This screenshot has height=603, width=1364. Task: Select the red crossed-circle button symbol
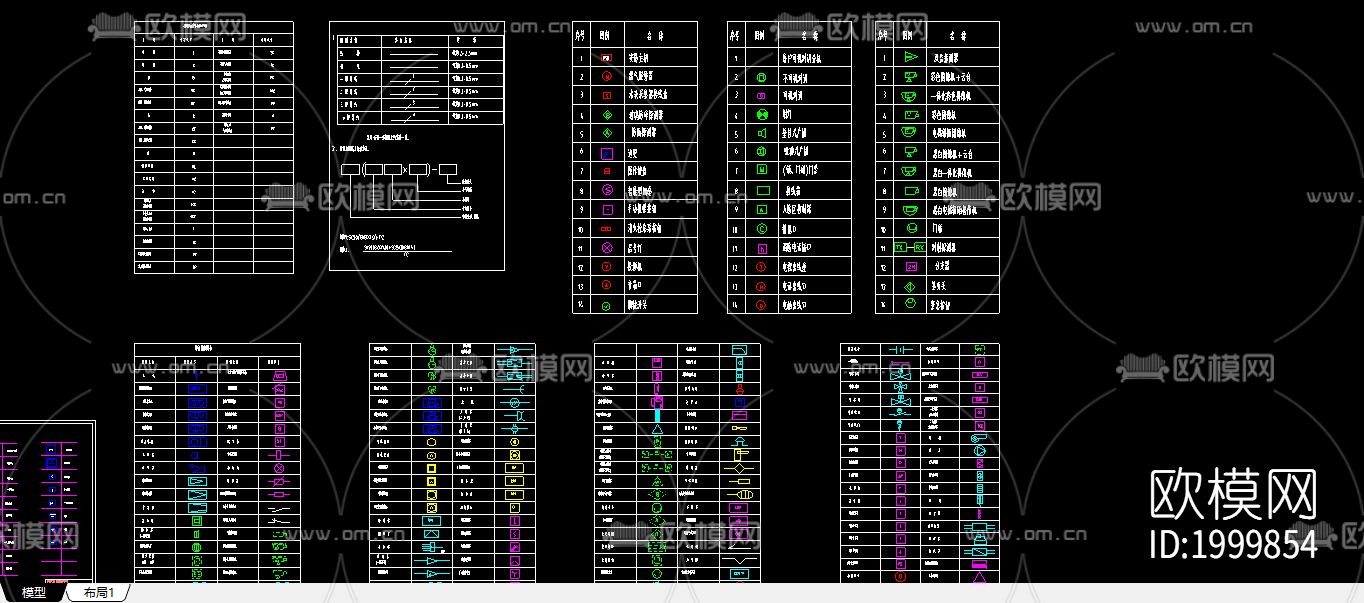click(x=606, y=246)
